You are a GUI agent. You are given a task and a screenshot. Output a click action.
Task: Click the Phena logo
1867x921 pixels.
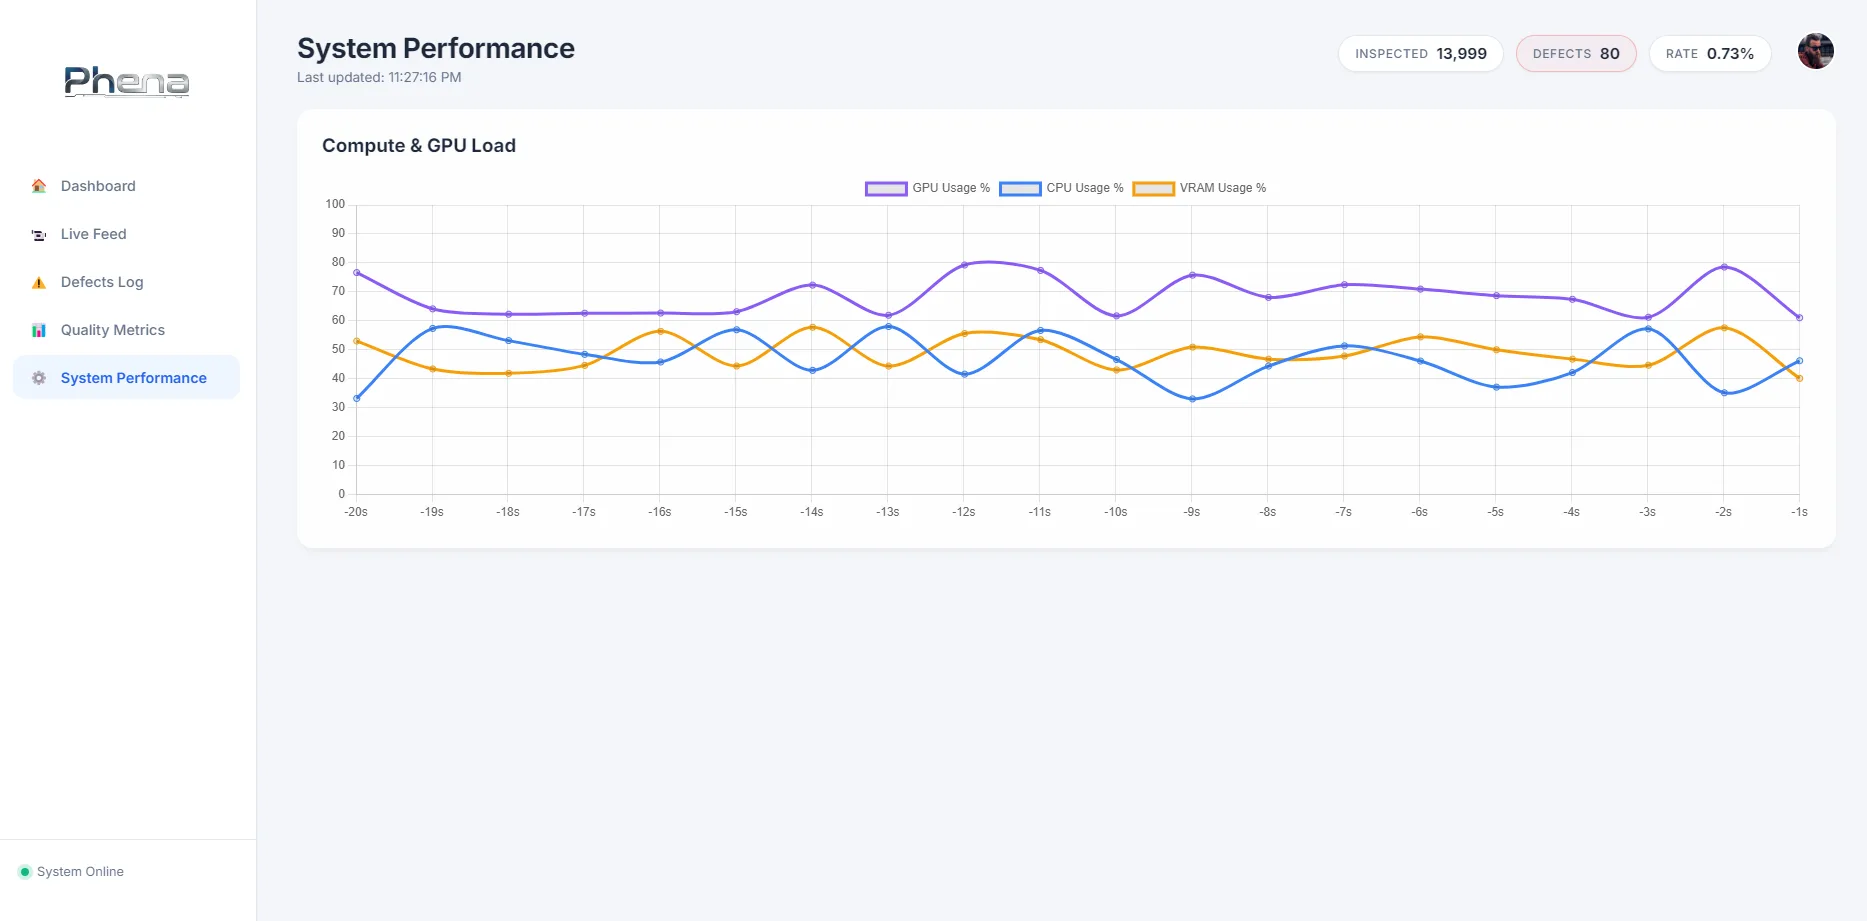[126, 82]
